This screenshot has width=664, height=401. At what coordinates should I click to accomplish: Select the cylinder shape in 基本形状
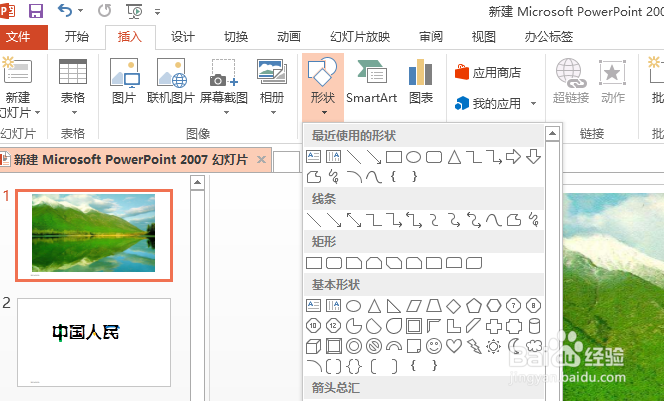534,326
